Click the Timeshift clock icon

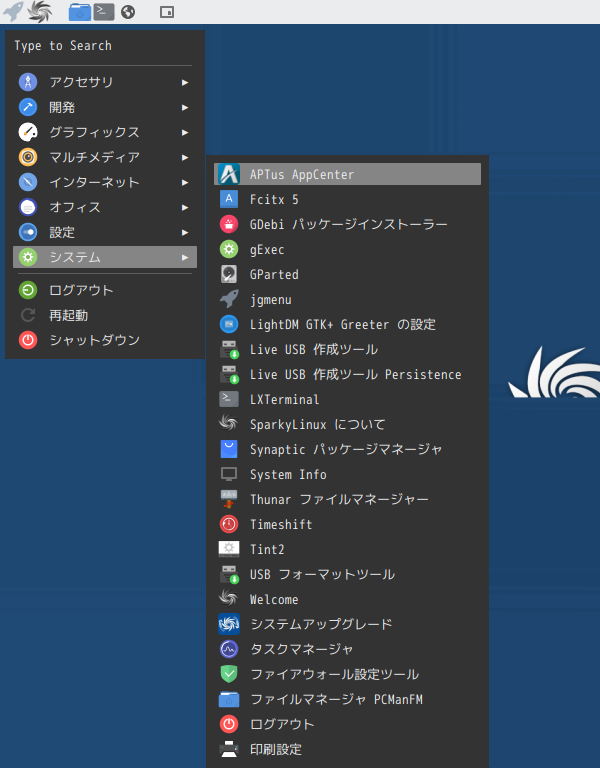click(x=229, y=524)
